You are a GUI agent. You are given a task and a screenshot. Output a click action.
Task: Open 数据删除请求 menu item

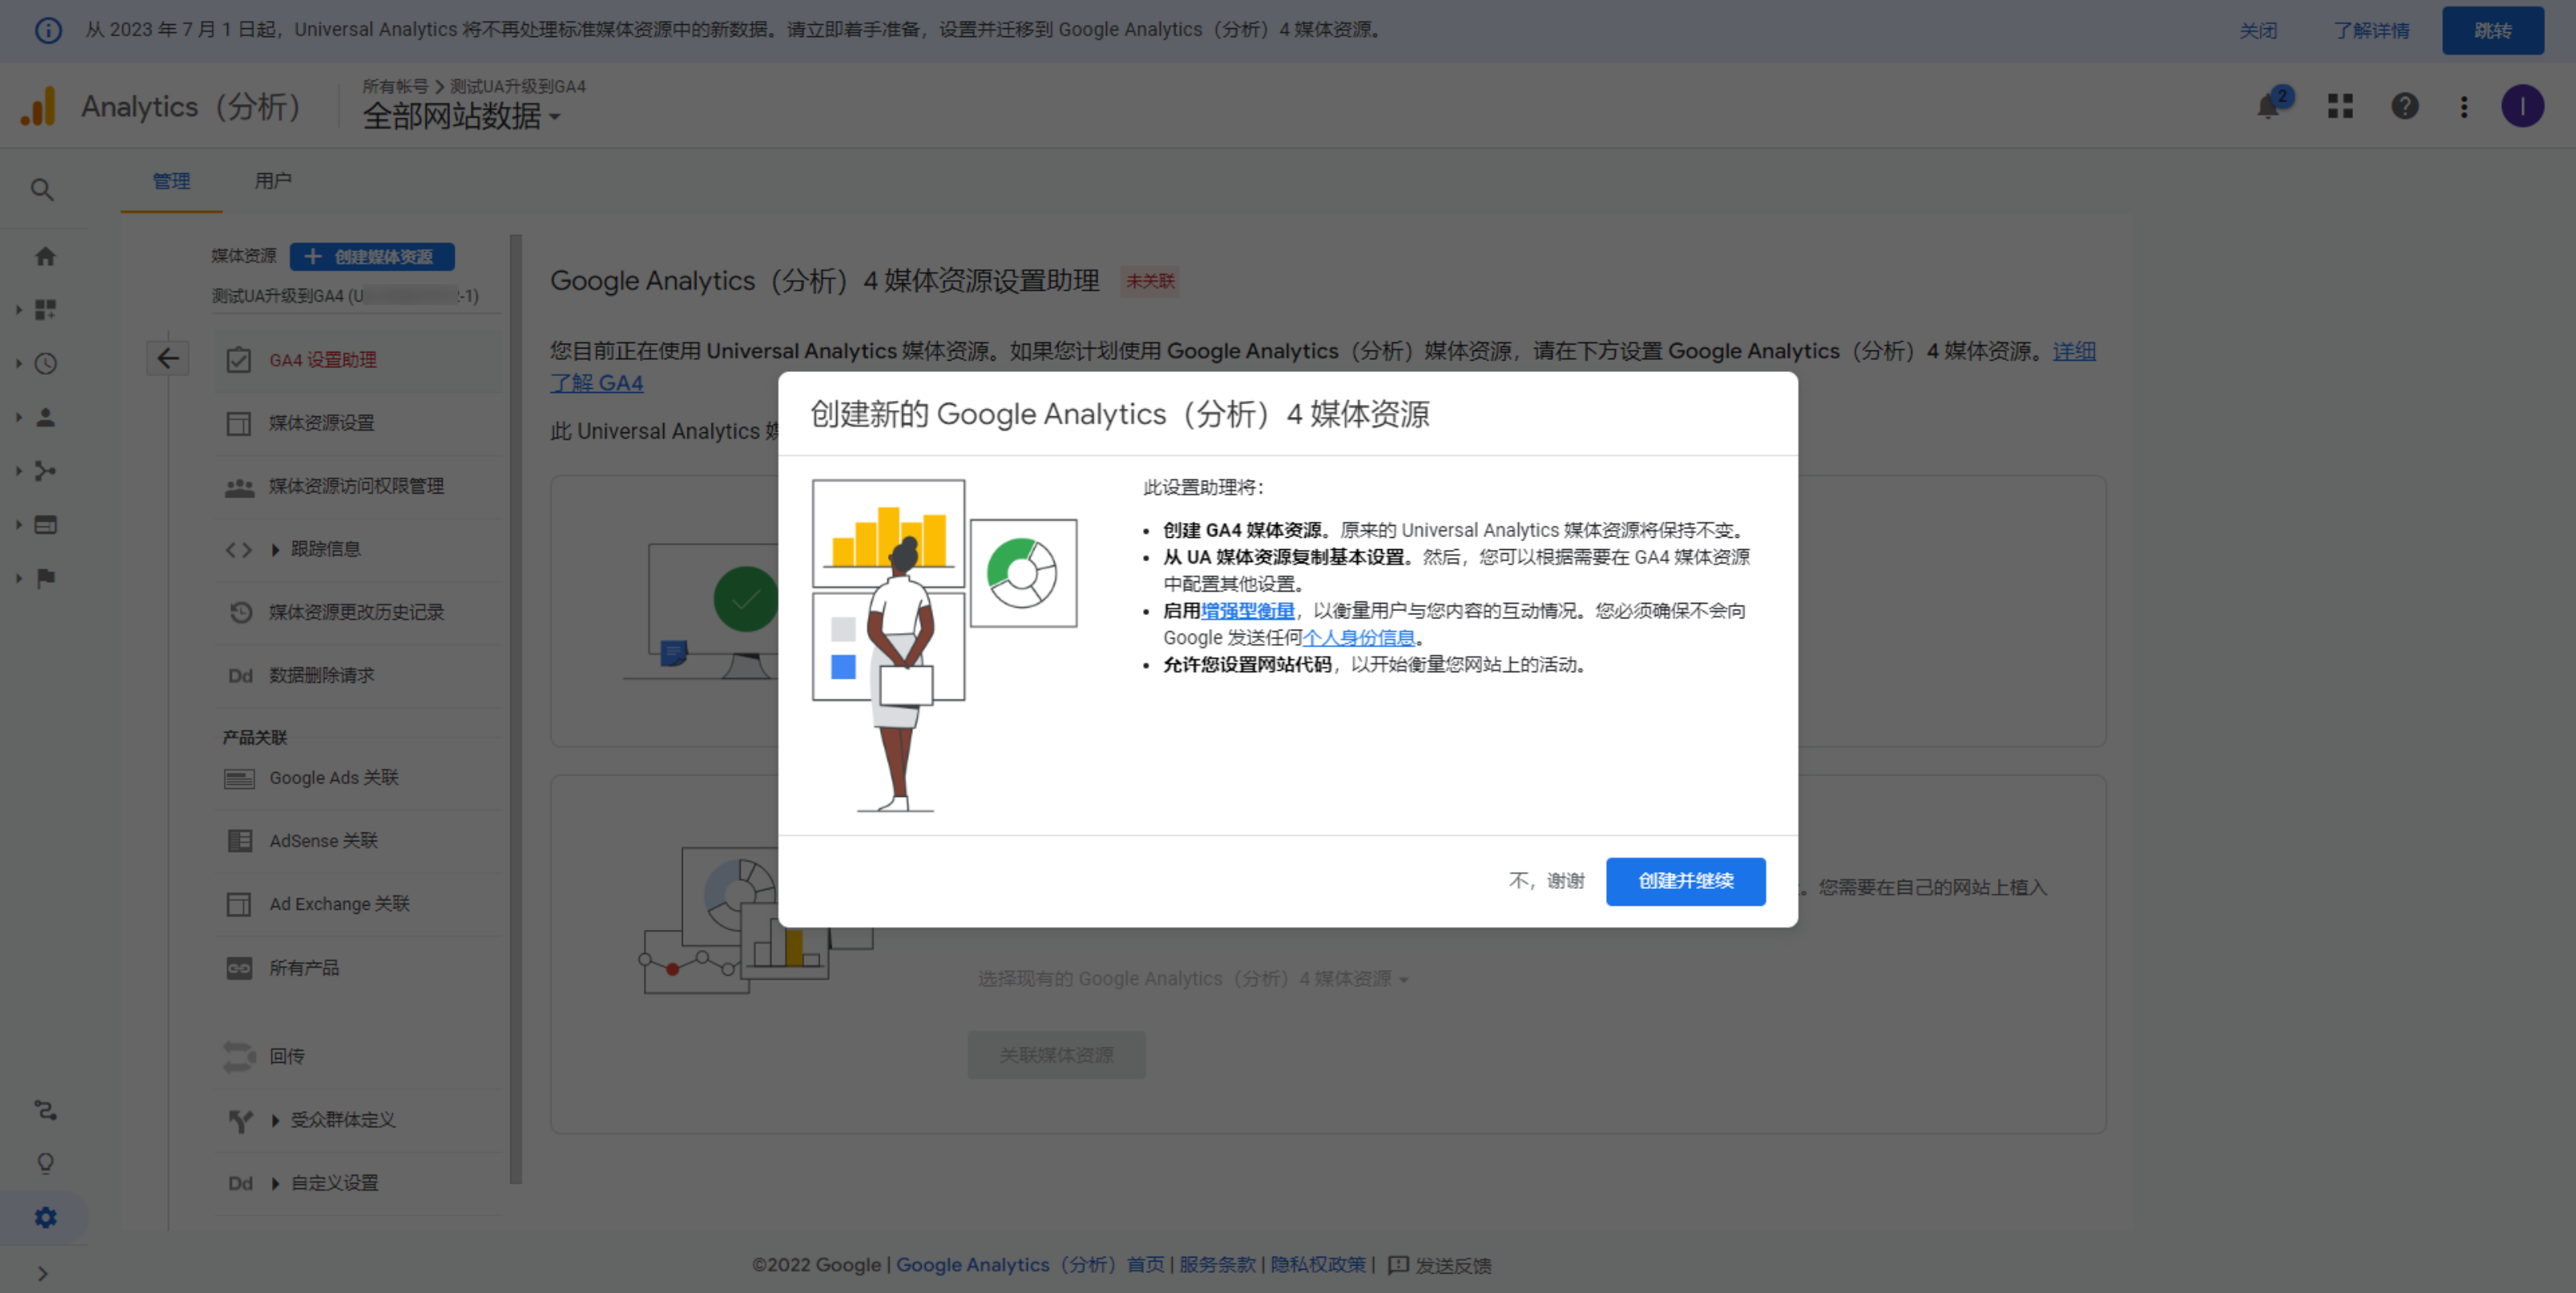(x=359, y=675)
